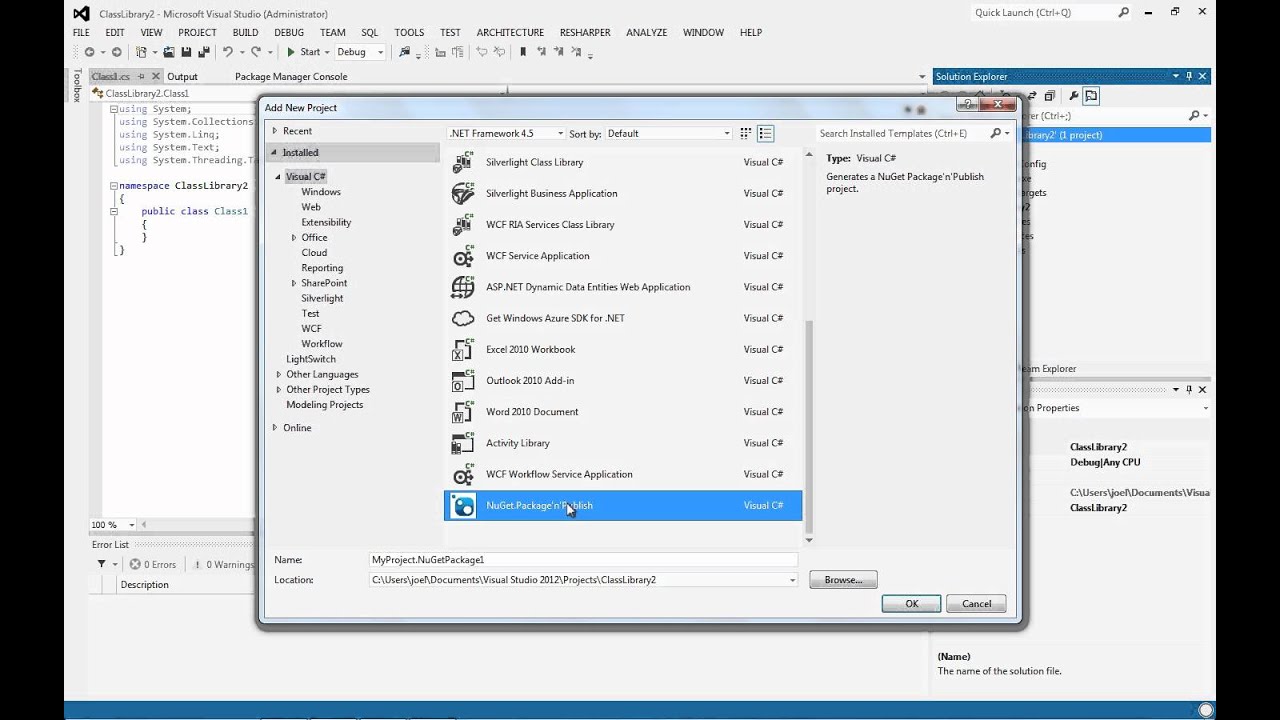Click the Undo toolbar icon
1280x720 pixels.
[x=228, y=52]
